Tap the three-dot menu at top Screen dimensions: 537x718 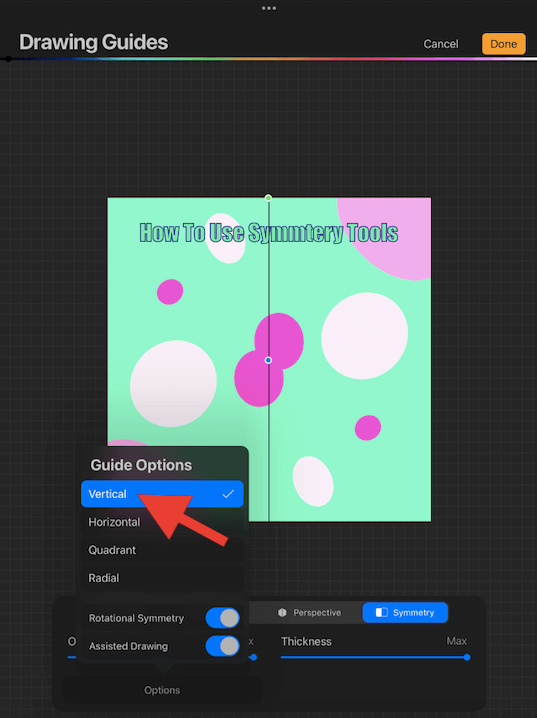[269, 8]
